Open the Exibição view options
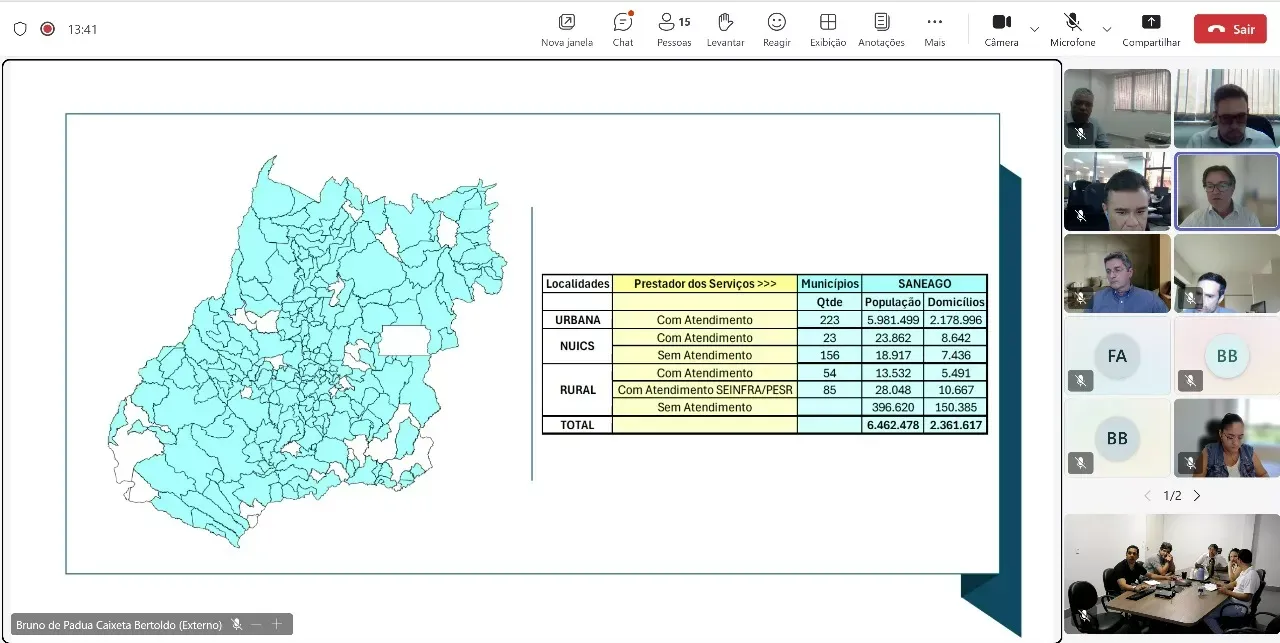The width and height of the screenshot is (1280, 643). coord(827,29)
